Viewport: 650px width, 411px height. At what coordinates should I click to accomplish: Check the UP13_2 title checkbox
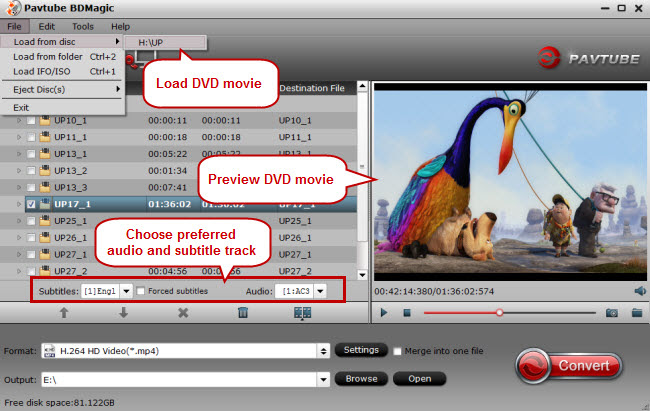(x=31, y=171)
